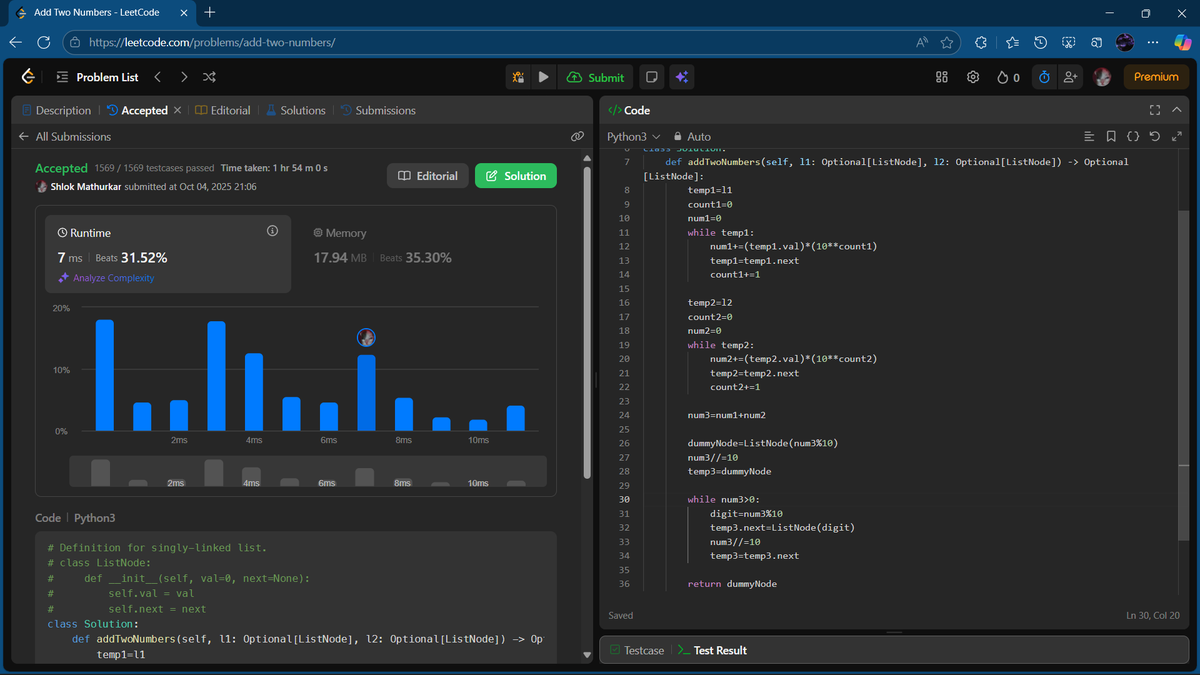Open the favorites list icon

pyautogui.click(x=1012, y=42)
